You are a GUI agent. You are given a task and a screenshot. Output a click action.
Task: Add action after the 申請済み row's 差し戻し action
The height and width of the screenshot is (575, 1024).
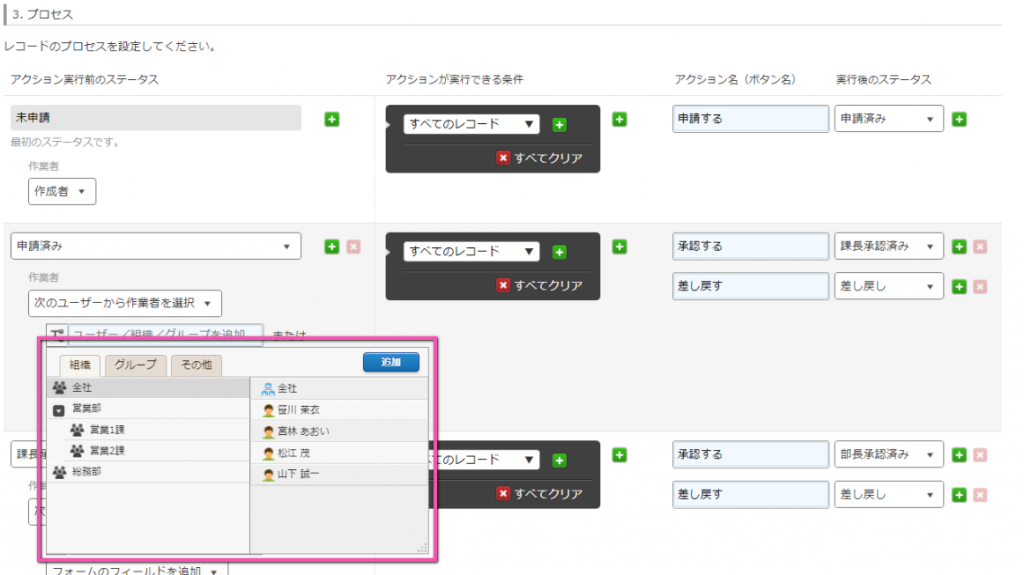click(959, 287)
